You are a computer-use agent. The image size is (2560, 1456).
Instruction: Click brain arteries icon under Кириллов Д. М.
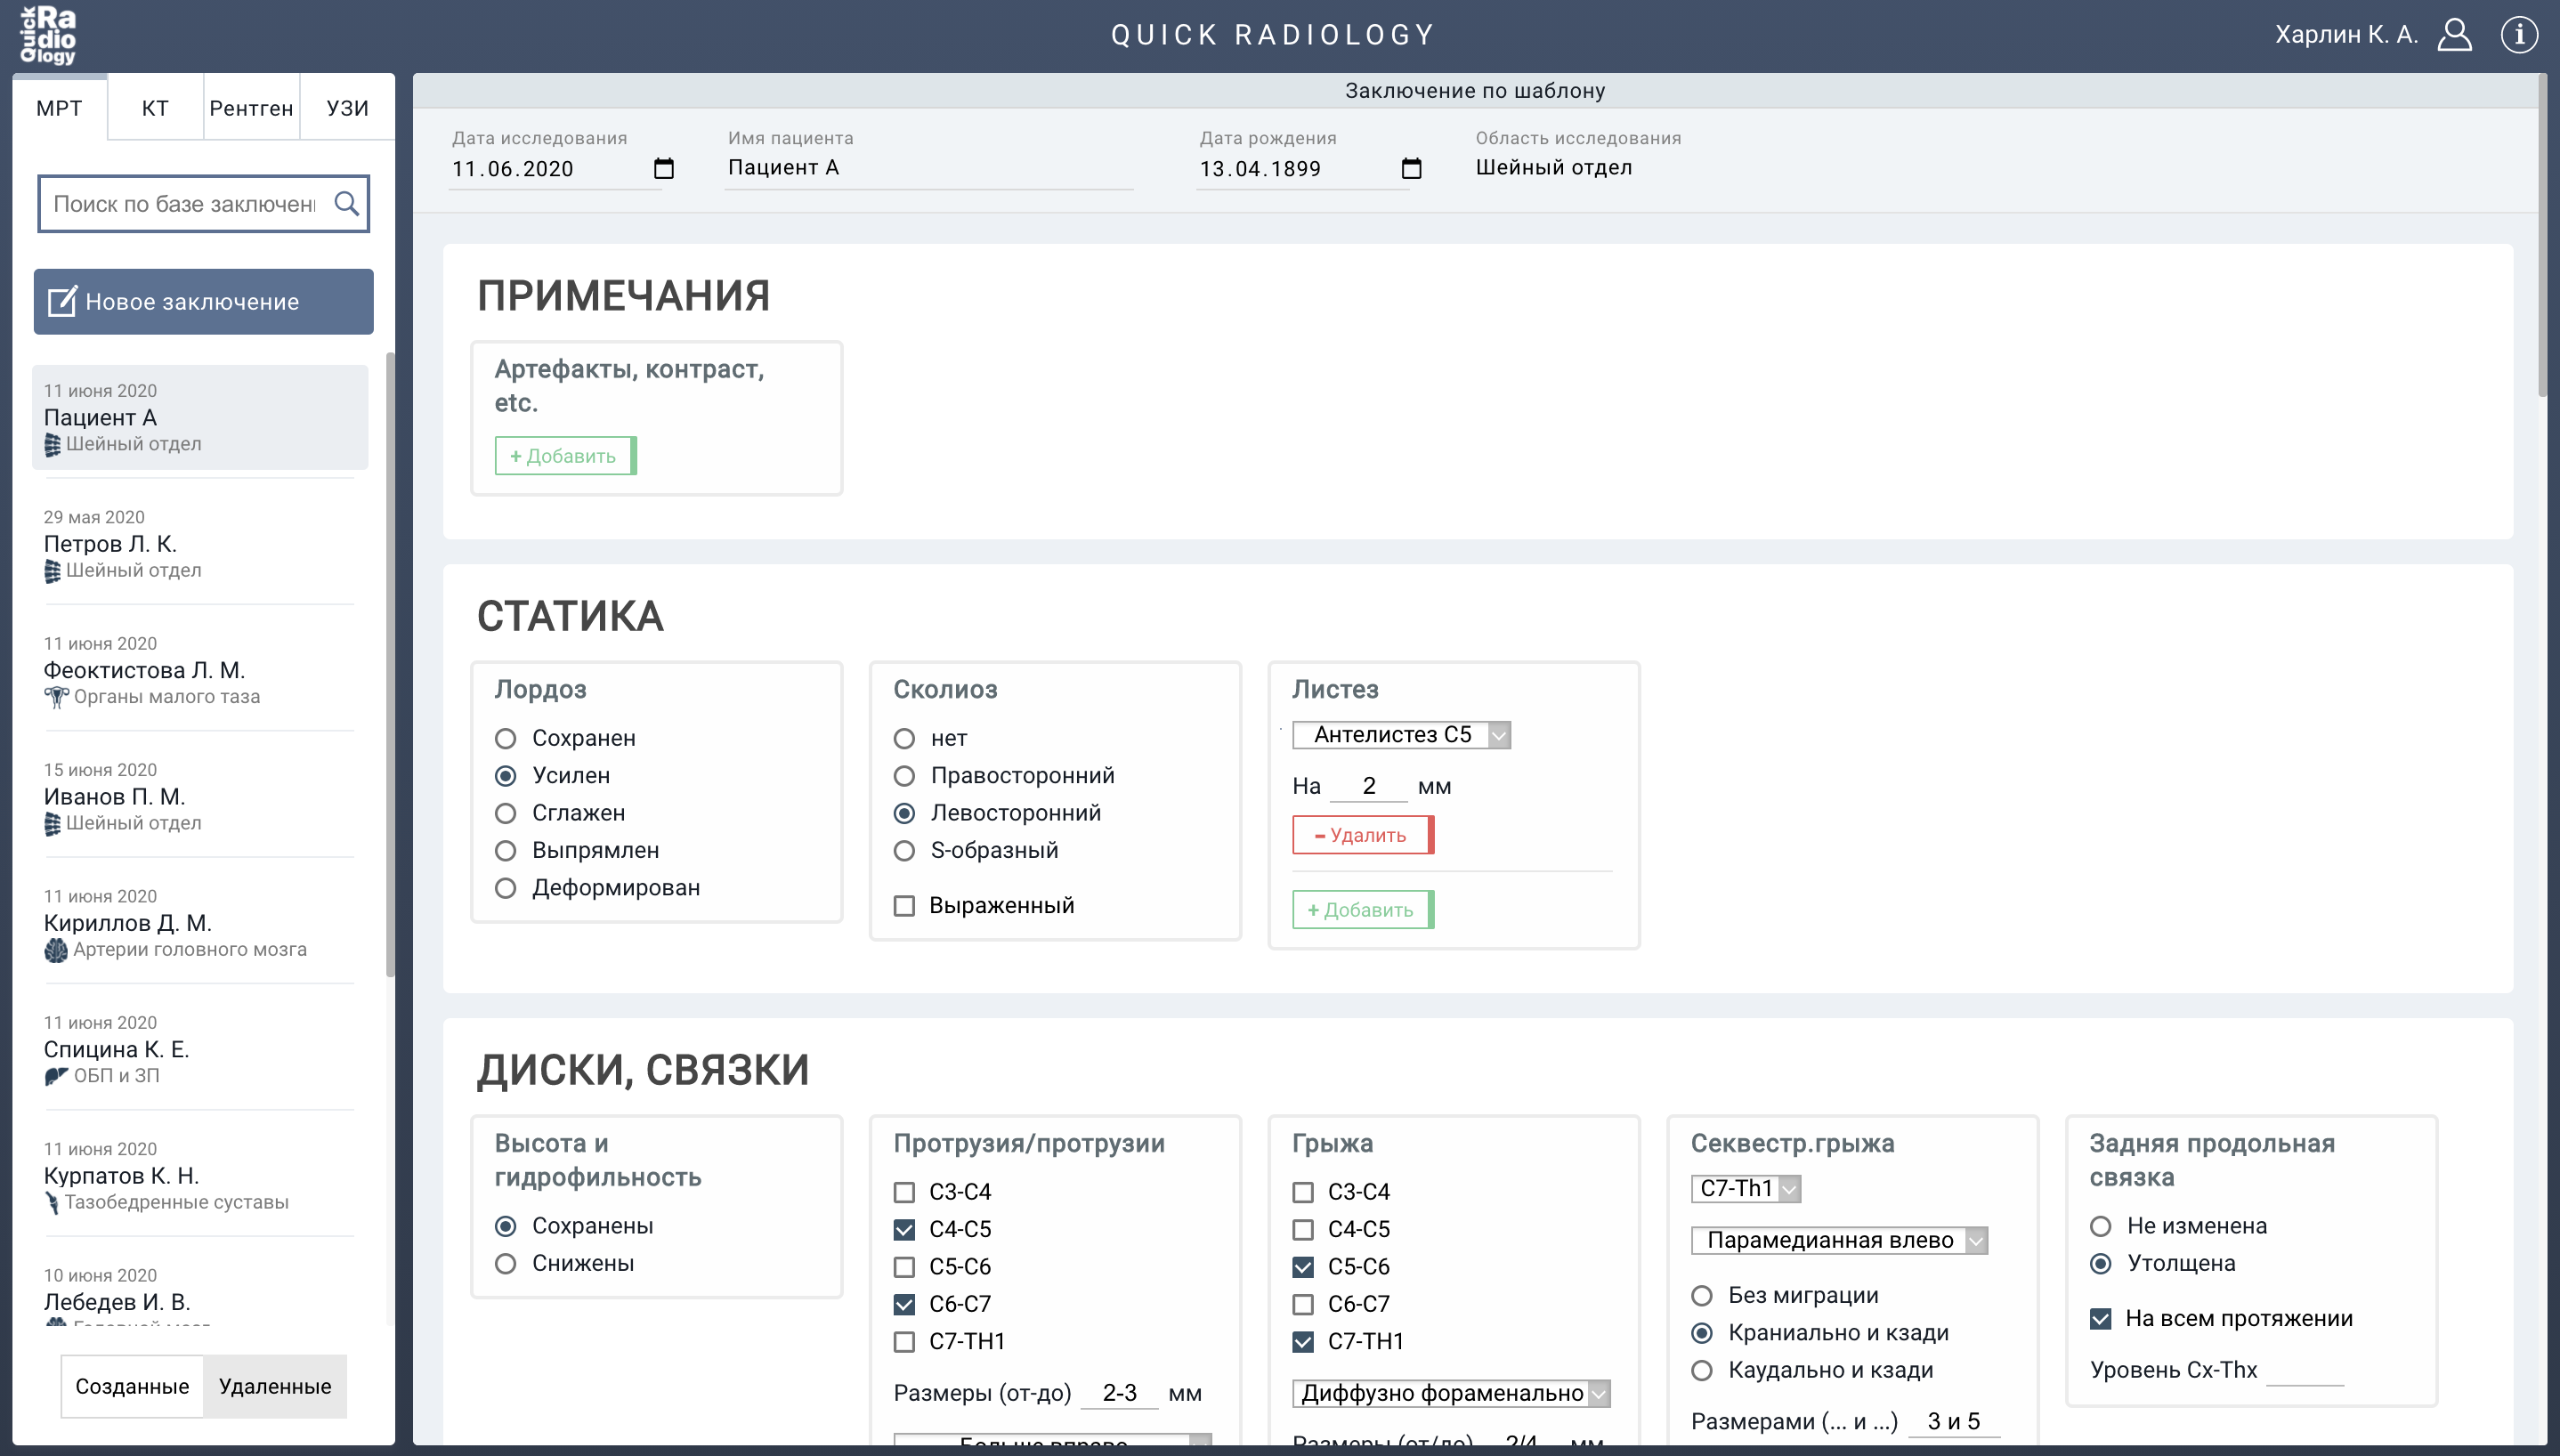coord(56,950)
